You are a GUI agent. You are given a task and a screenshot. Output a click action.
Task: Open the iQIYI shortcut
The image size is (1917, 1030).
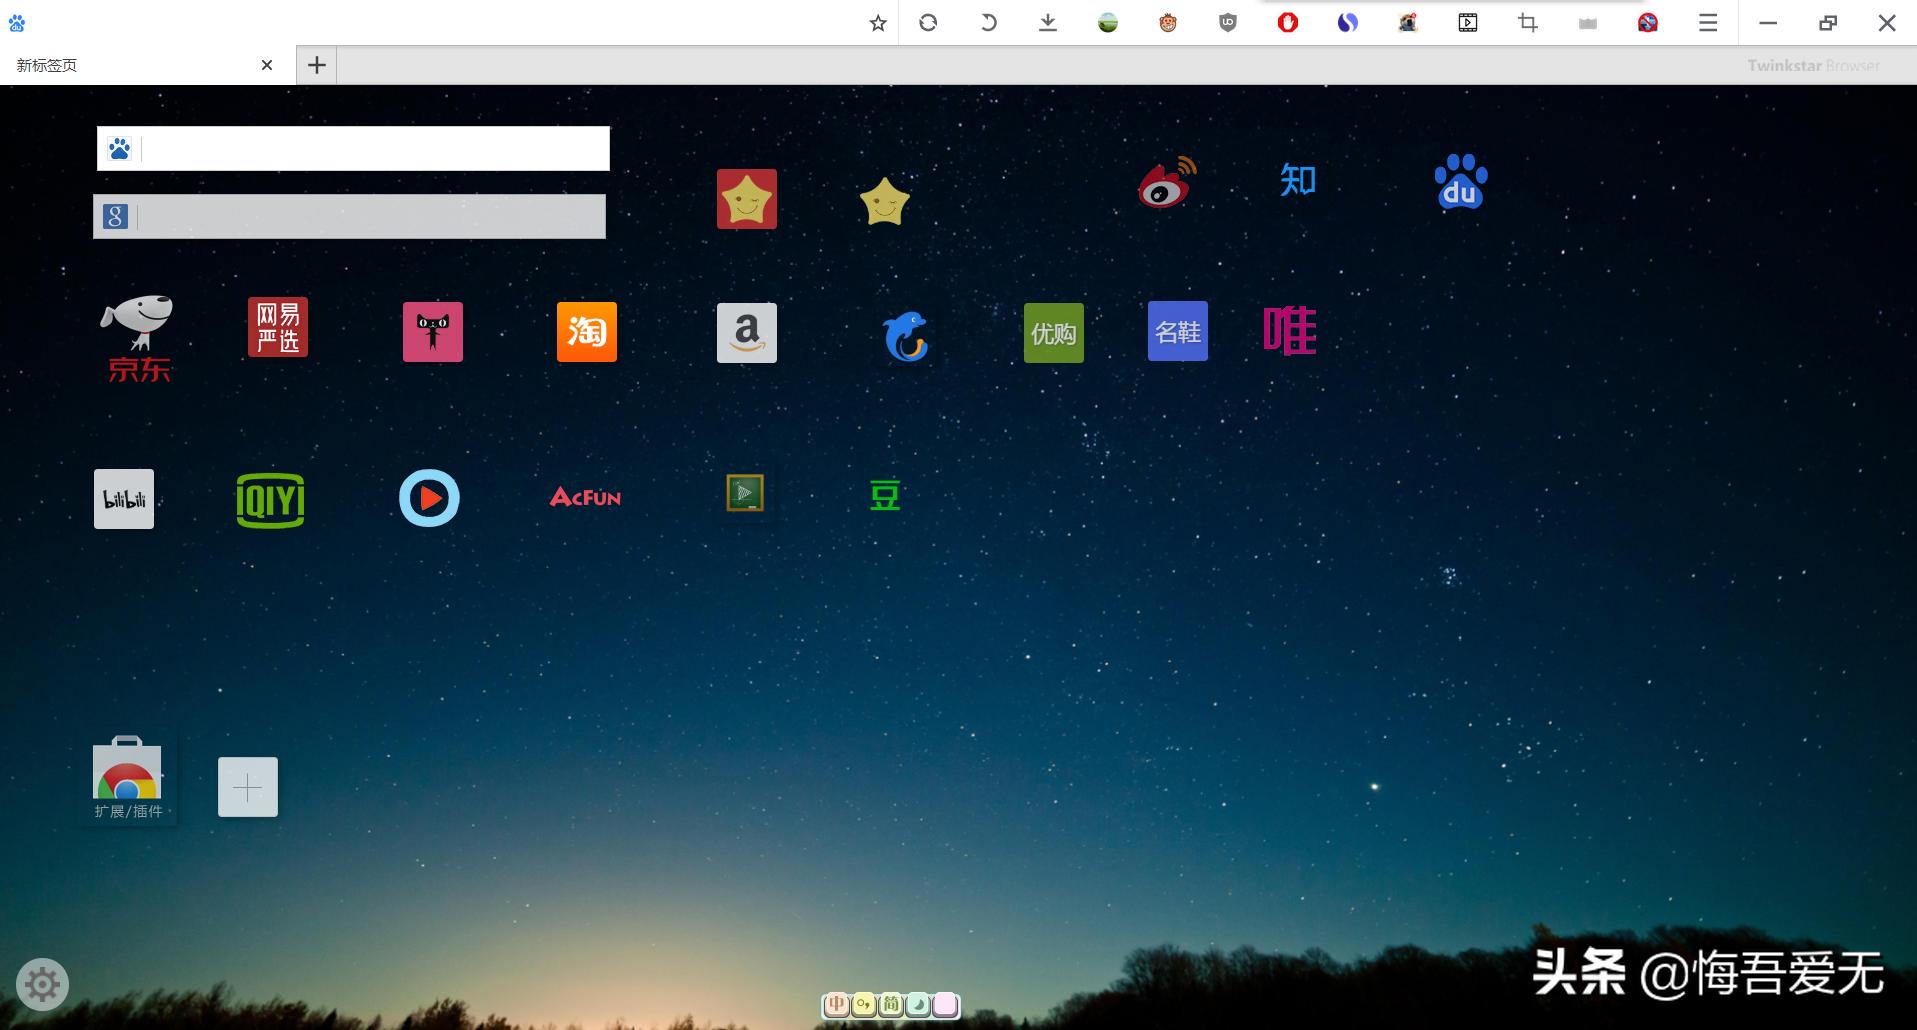tap(270, 500)
